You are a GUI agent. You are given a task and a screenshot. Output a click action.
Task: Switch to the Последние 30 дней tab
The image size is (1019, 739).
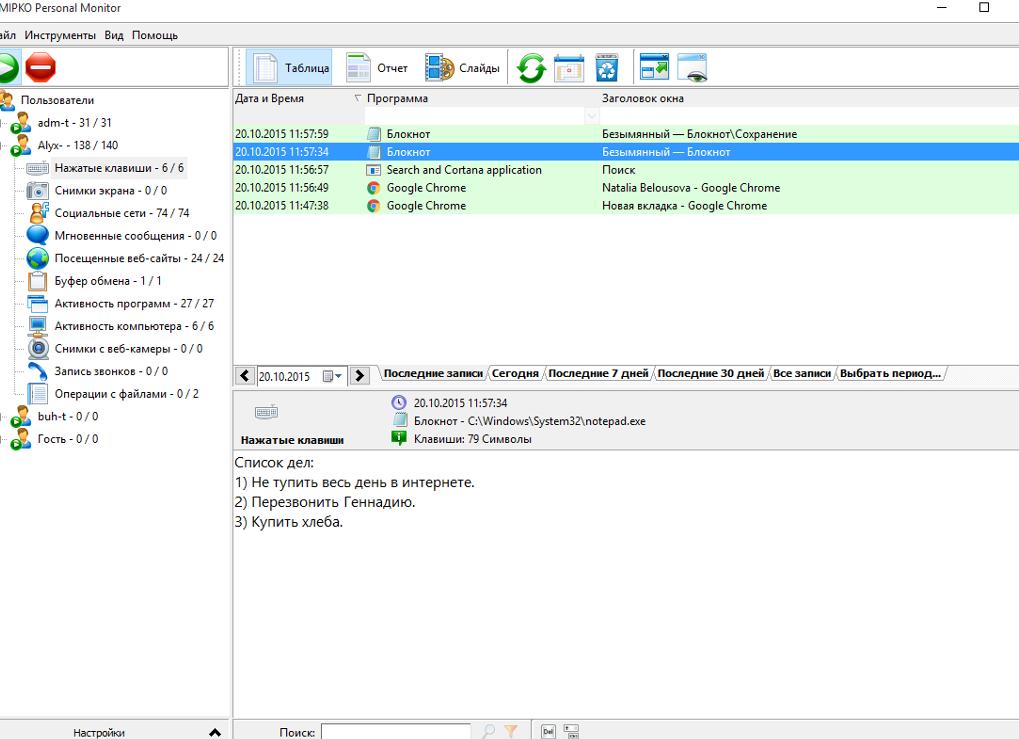pyautogui.click(x=711, y=374)
